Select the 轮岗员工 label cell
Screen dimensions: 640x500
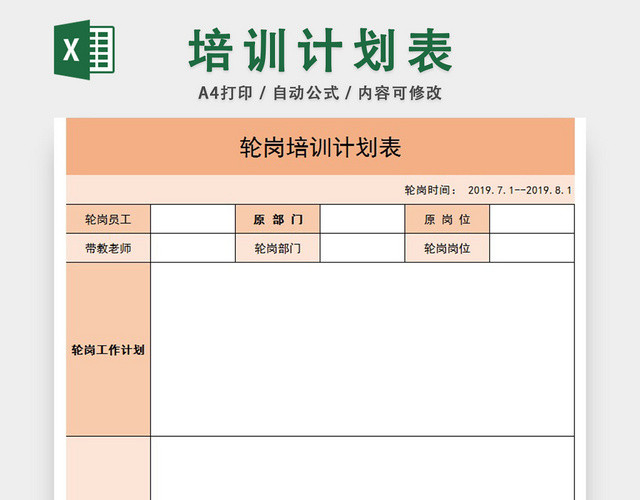point(108,220)
